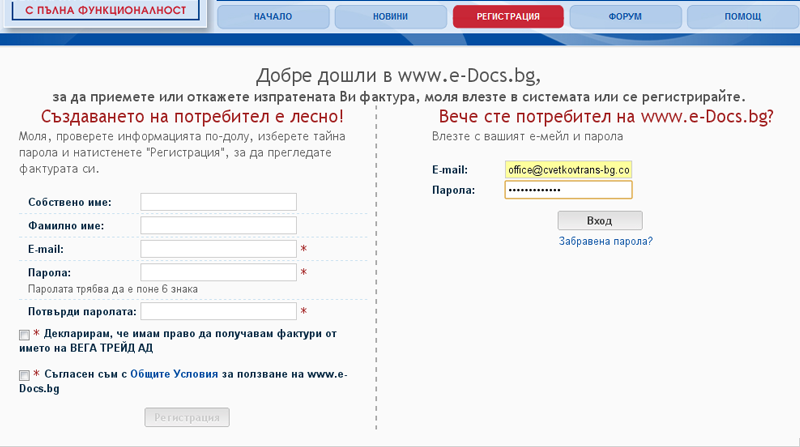This screenshot has width=800, height=447.
Task: Check the ВЕГА ТРЕЙД АД declaration checkbox
Action: (24, 335)
